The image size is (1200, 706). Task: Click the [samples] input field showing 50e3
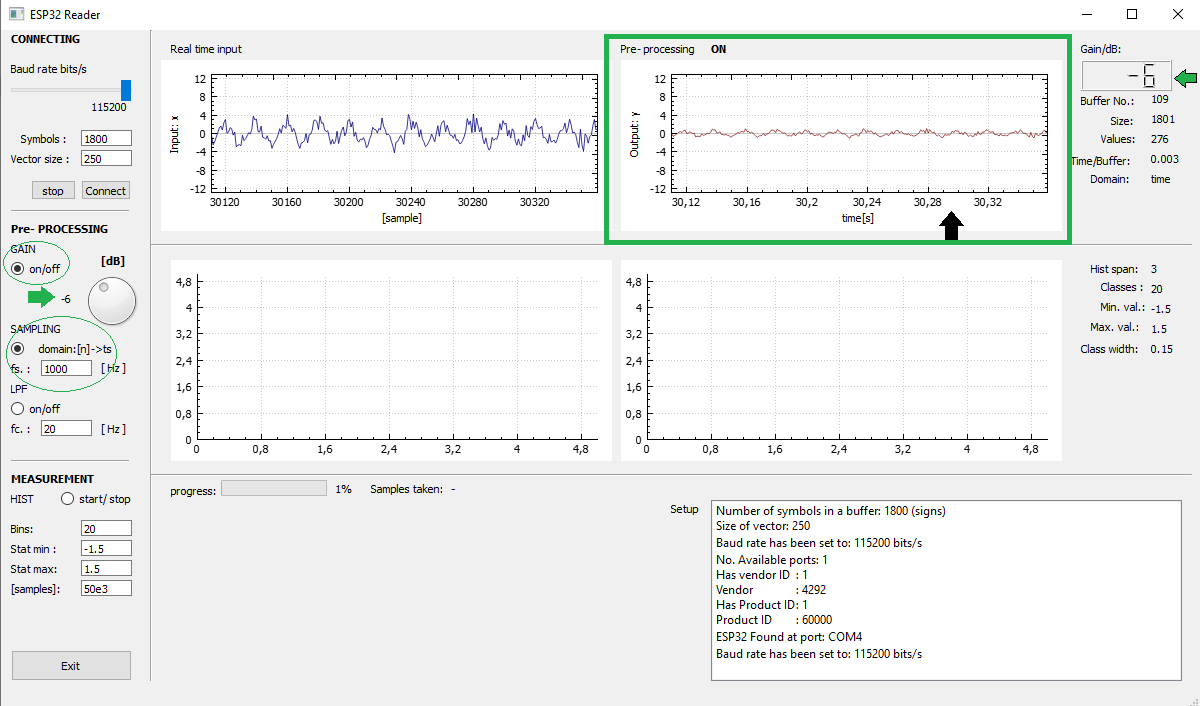coord(107,588)
